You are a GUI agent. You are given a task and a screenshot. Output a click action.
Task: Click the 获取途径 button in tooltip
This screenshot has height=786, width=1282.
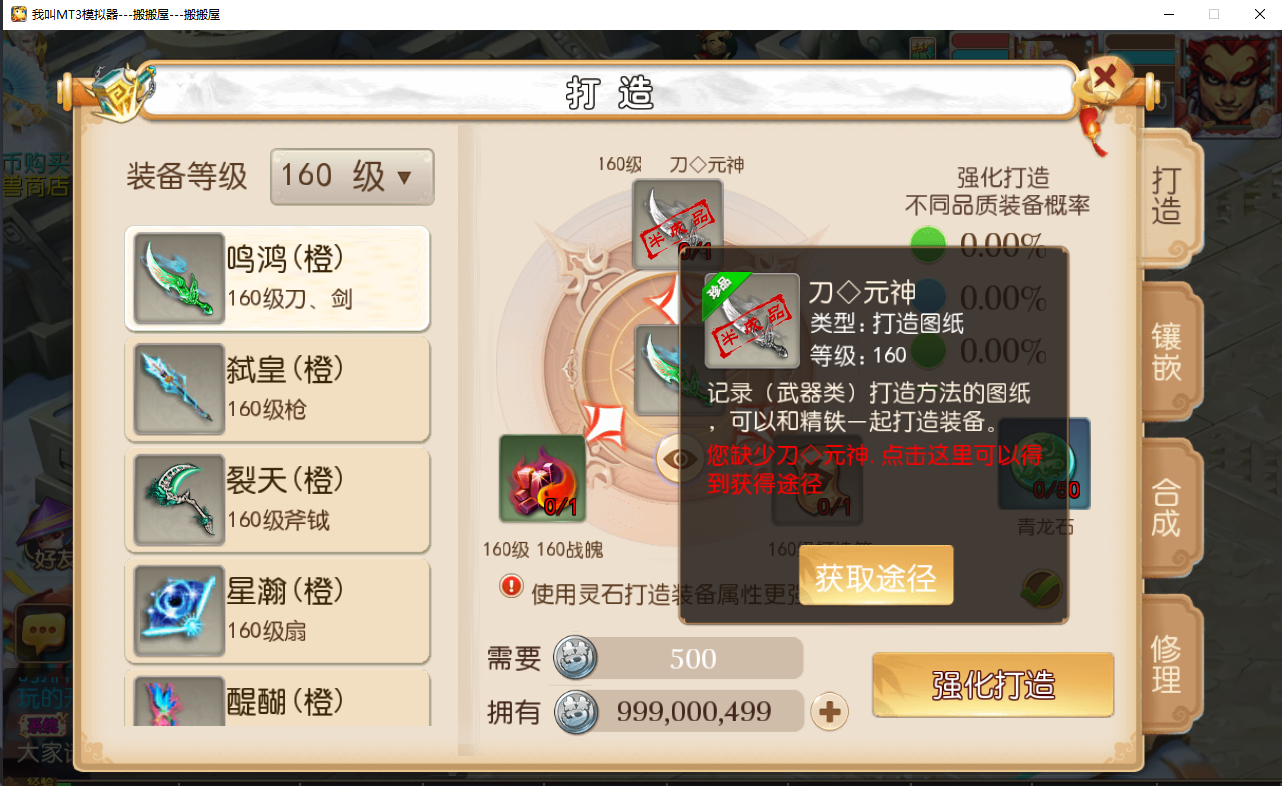(x=876, y=576)
